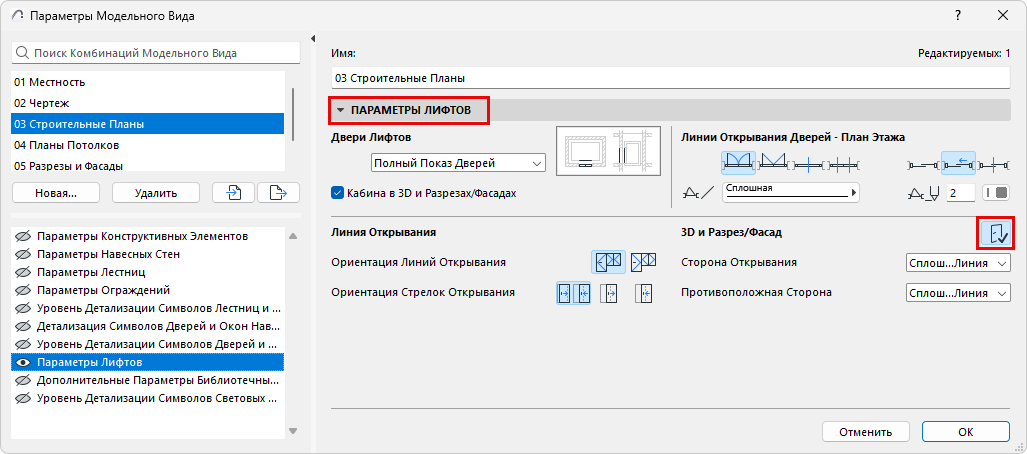Select the double-arrow opening orientation icon
Image resolution: width=1027 pixels, height=454 pixels.
point(574,293)
